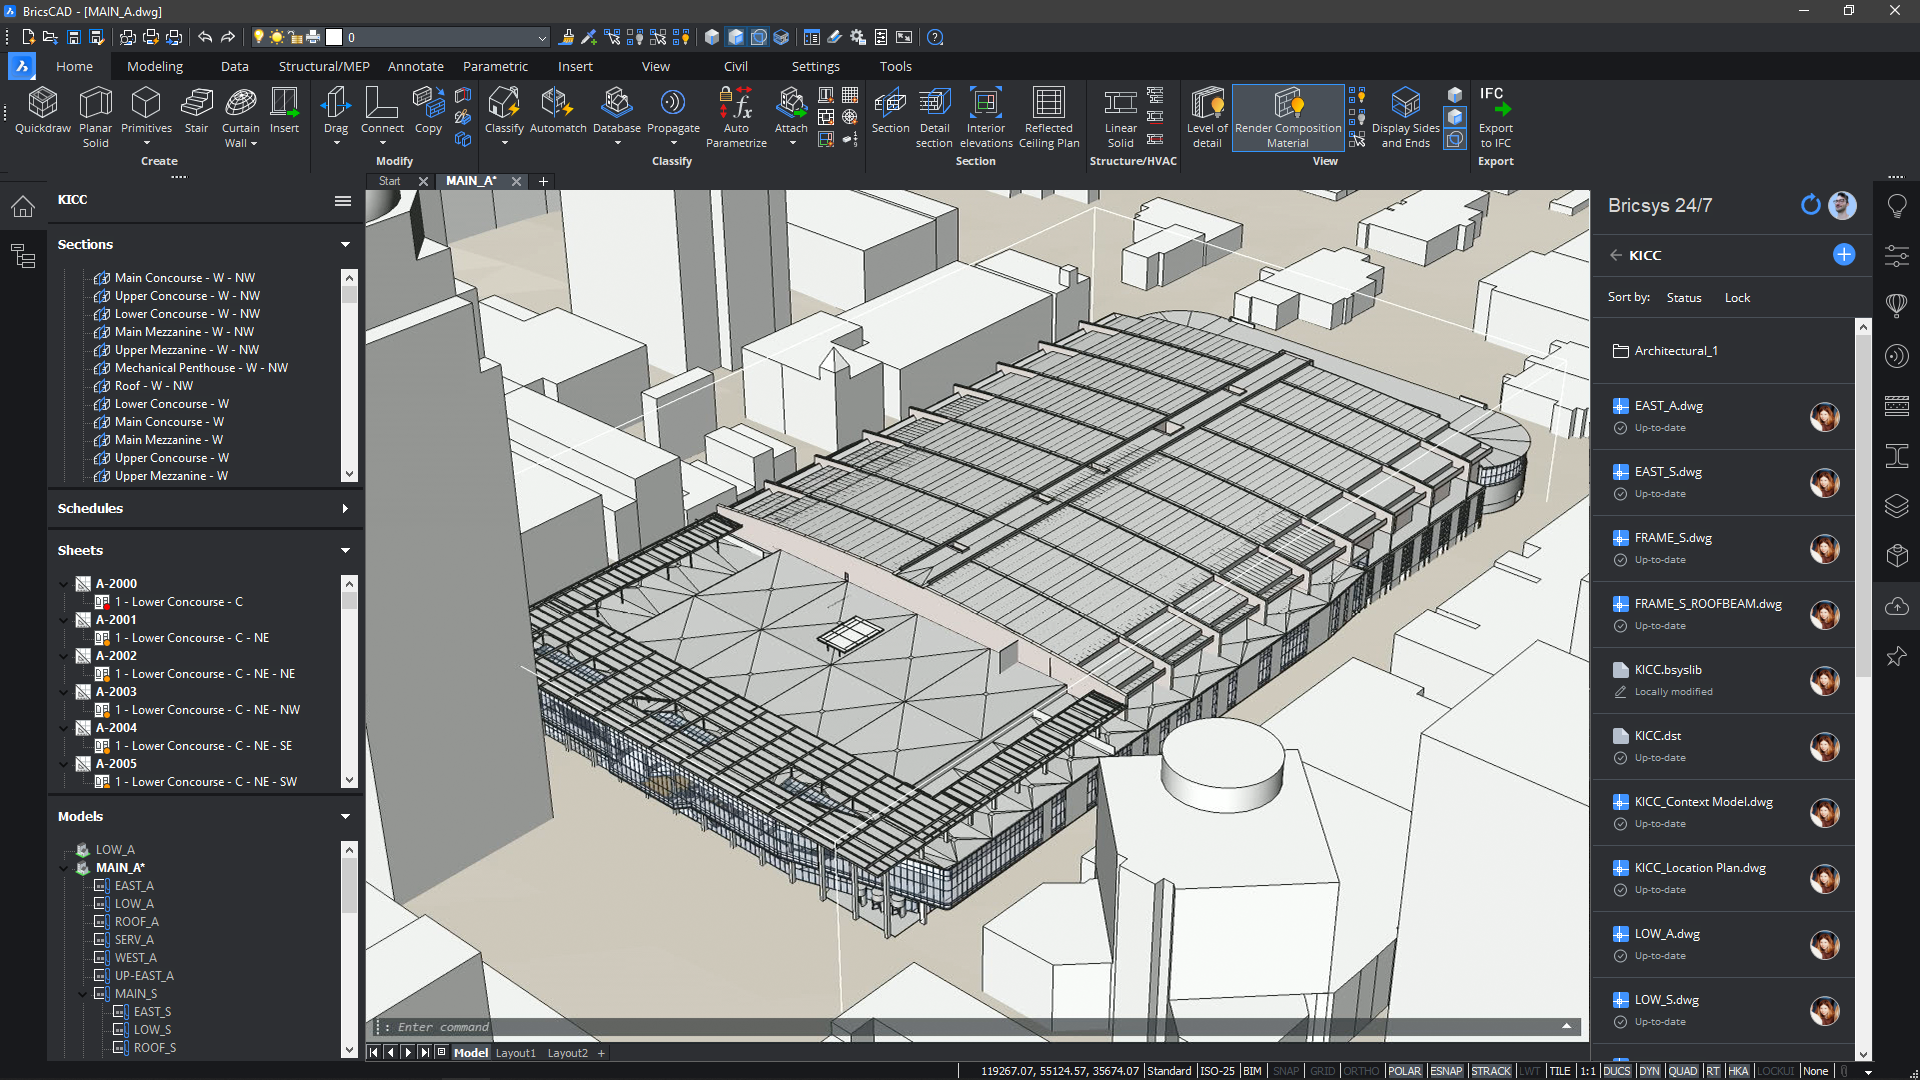Click Export to IFC
Viewport: 1920px width, 1080px height.
(x=1494, y=115)
